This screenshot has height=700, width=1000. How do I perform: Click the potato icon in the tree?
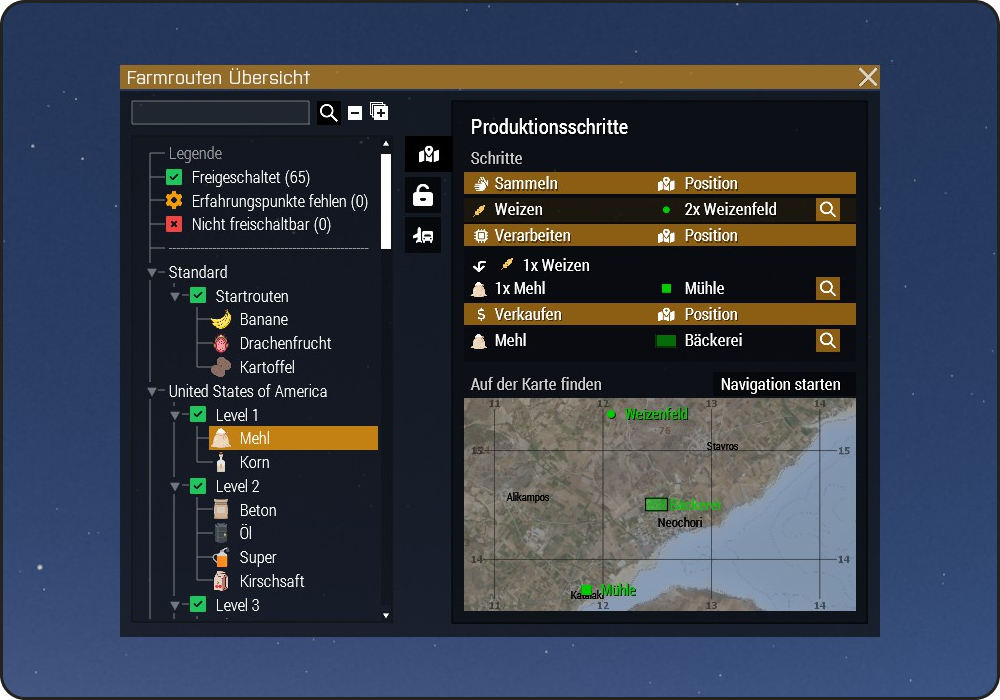[221, 367]
